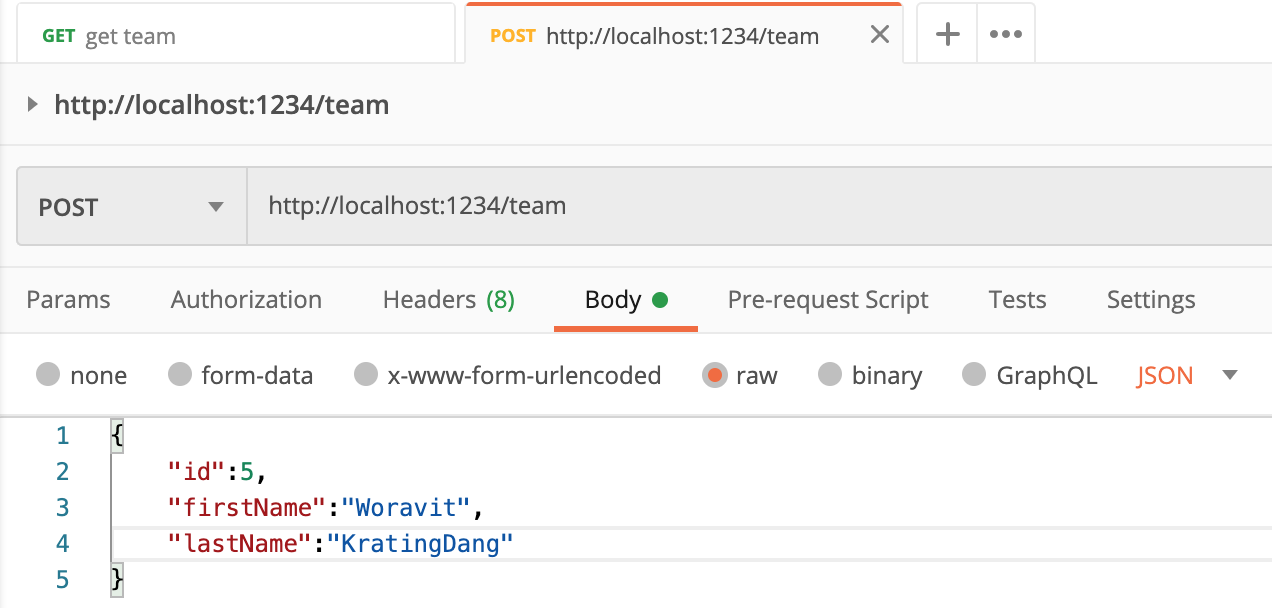
Task: Expand the request URL disclosure triangle
Action: coord(31,104)
